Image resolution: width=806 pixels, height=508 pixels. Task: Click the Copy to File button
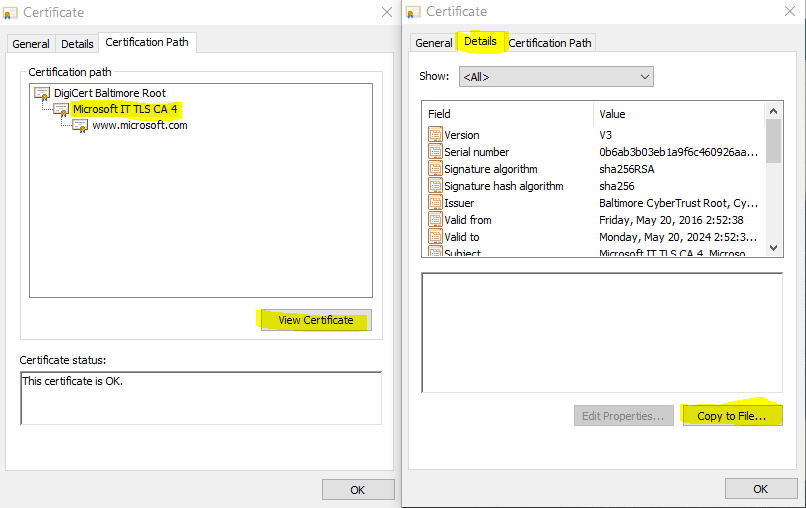point(731,416)
